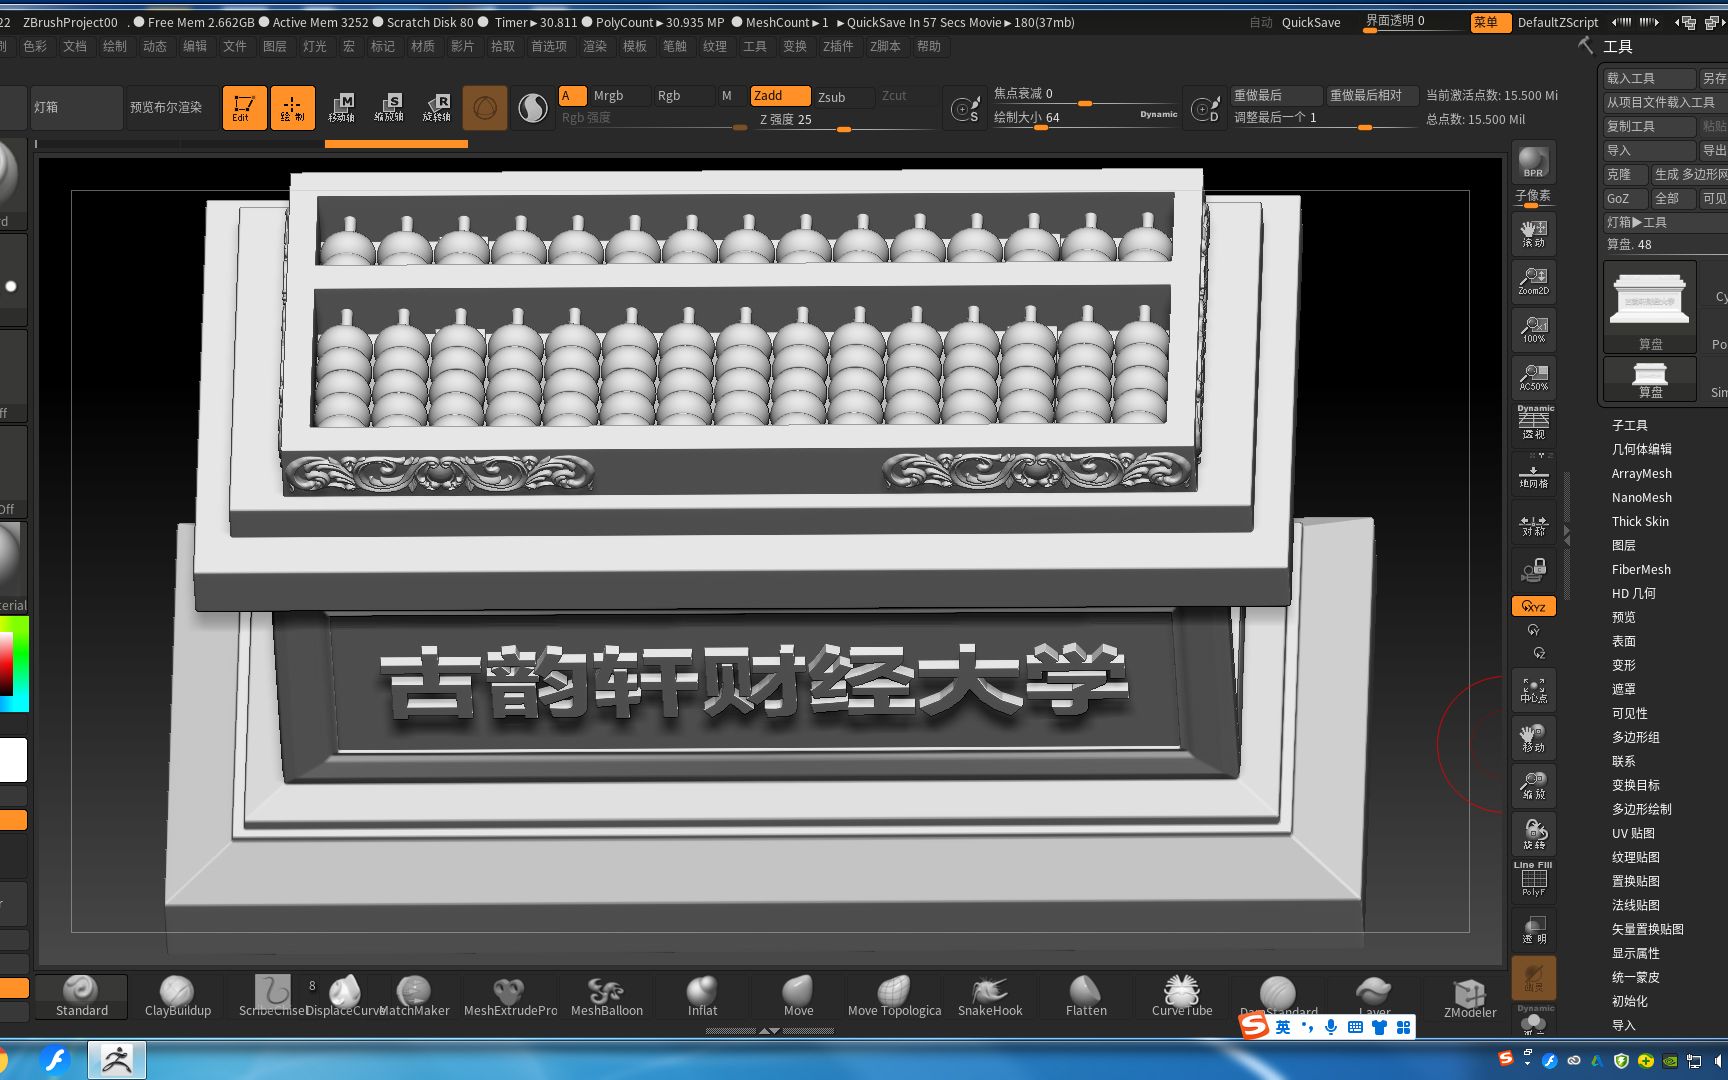Expand the FiberMesh section
1728x1080 pixels.
click(1641, 569)
